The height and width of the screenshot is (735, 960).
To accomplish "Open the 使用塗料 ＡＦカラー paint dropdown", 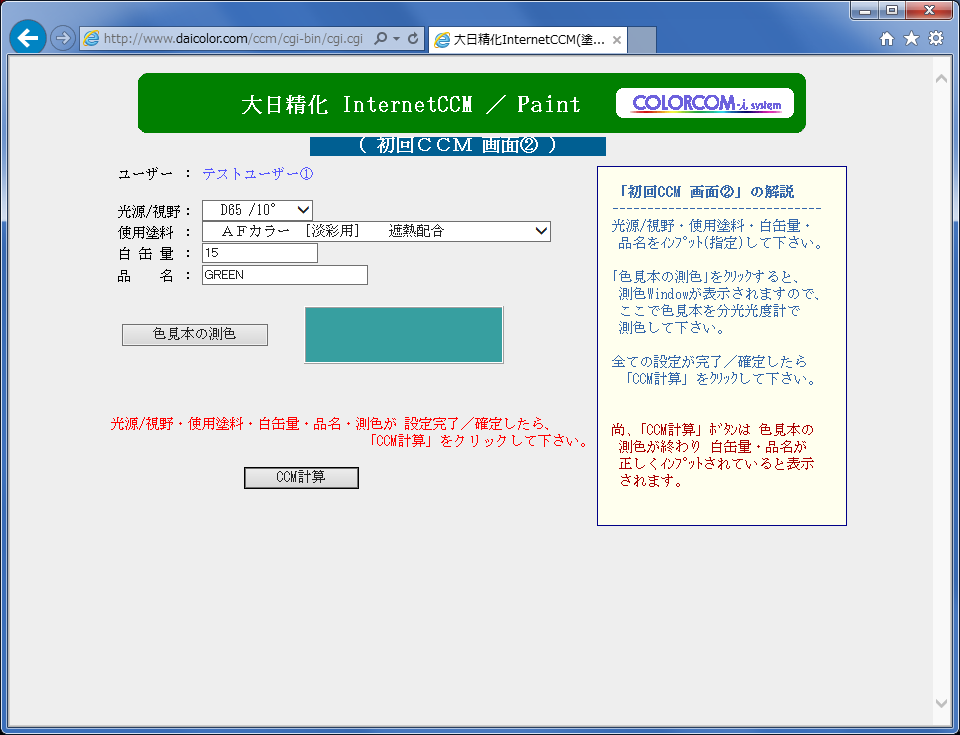I will [x=376, y=232].
